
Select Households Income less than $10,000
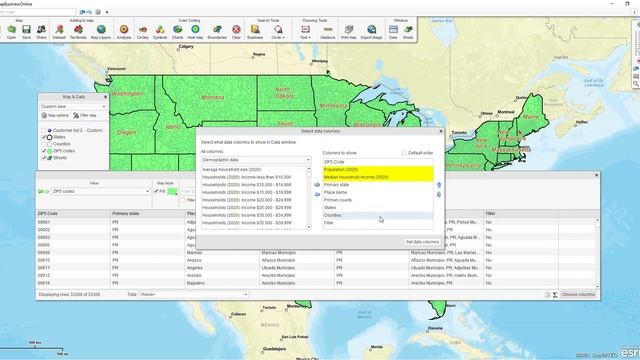(253, 177)
